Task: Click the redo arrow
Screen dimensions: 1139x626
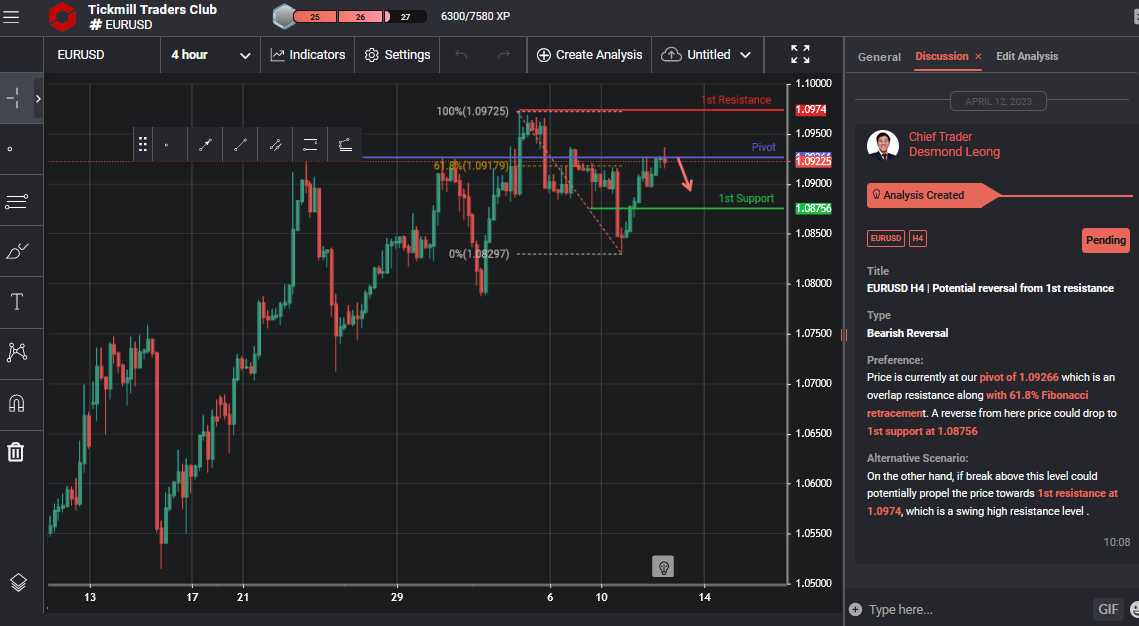Action: [503, 55]
